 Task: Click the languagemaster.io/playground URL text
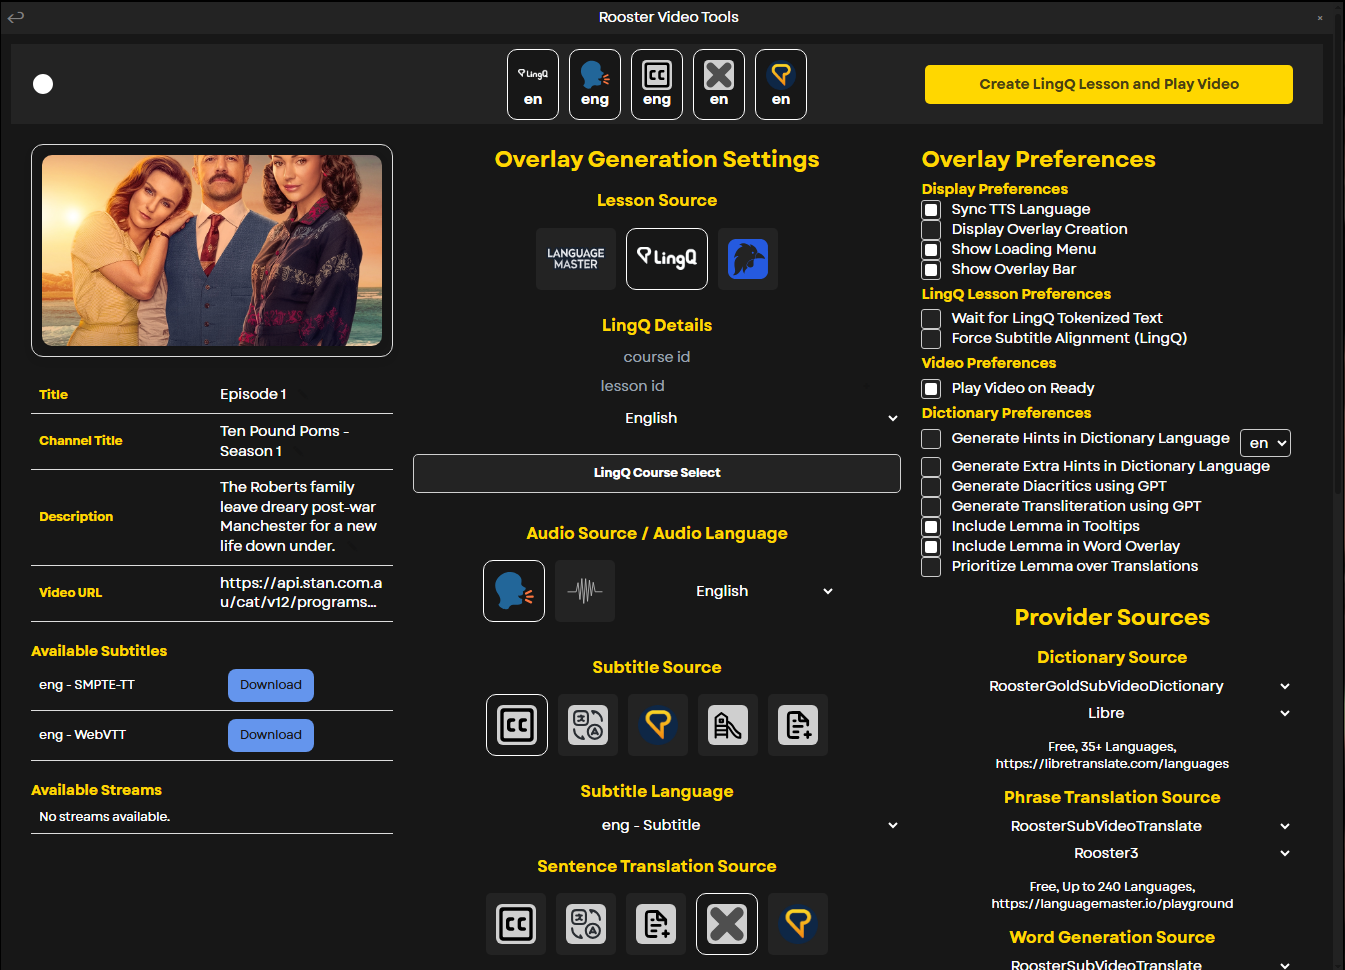(x=1112, y=904)
